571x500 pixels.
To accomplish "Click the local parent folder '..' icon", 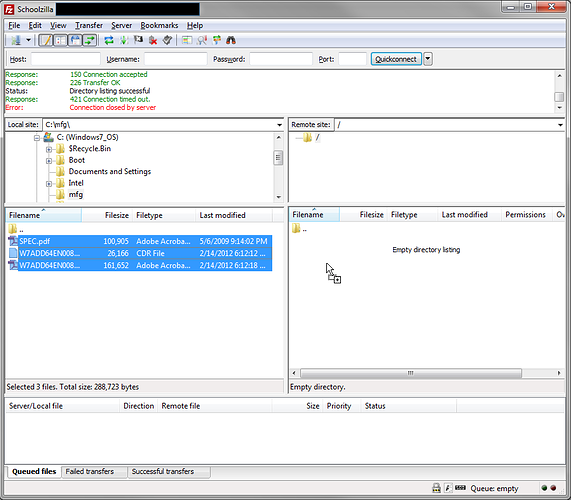I will pos(12,229).
